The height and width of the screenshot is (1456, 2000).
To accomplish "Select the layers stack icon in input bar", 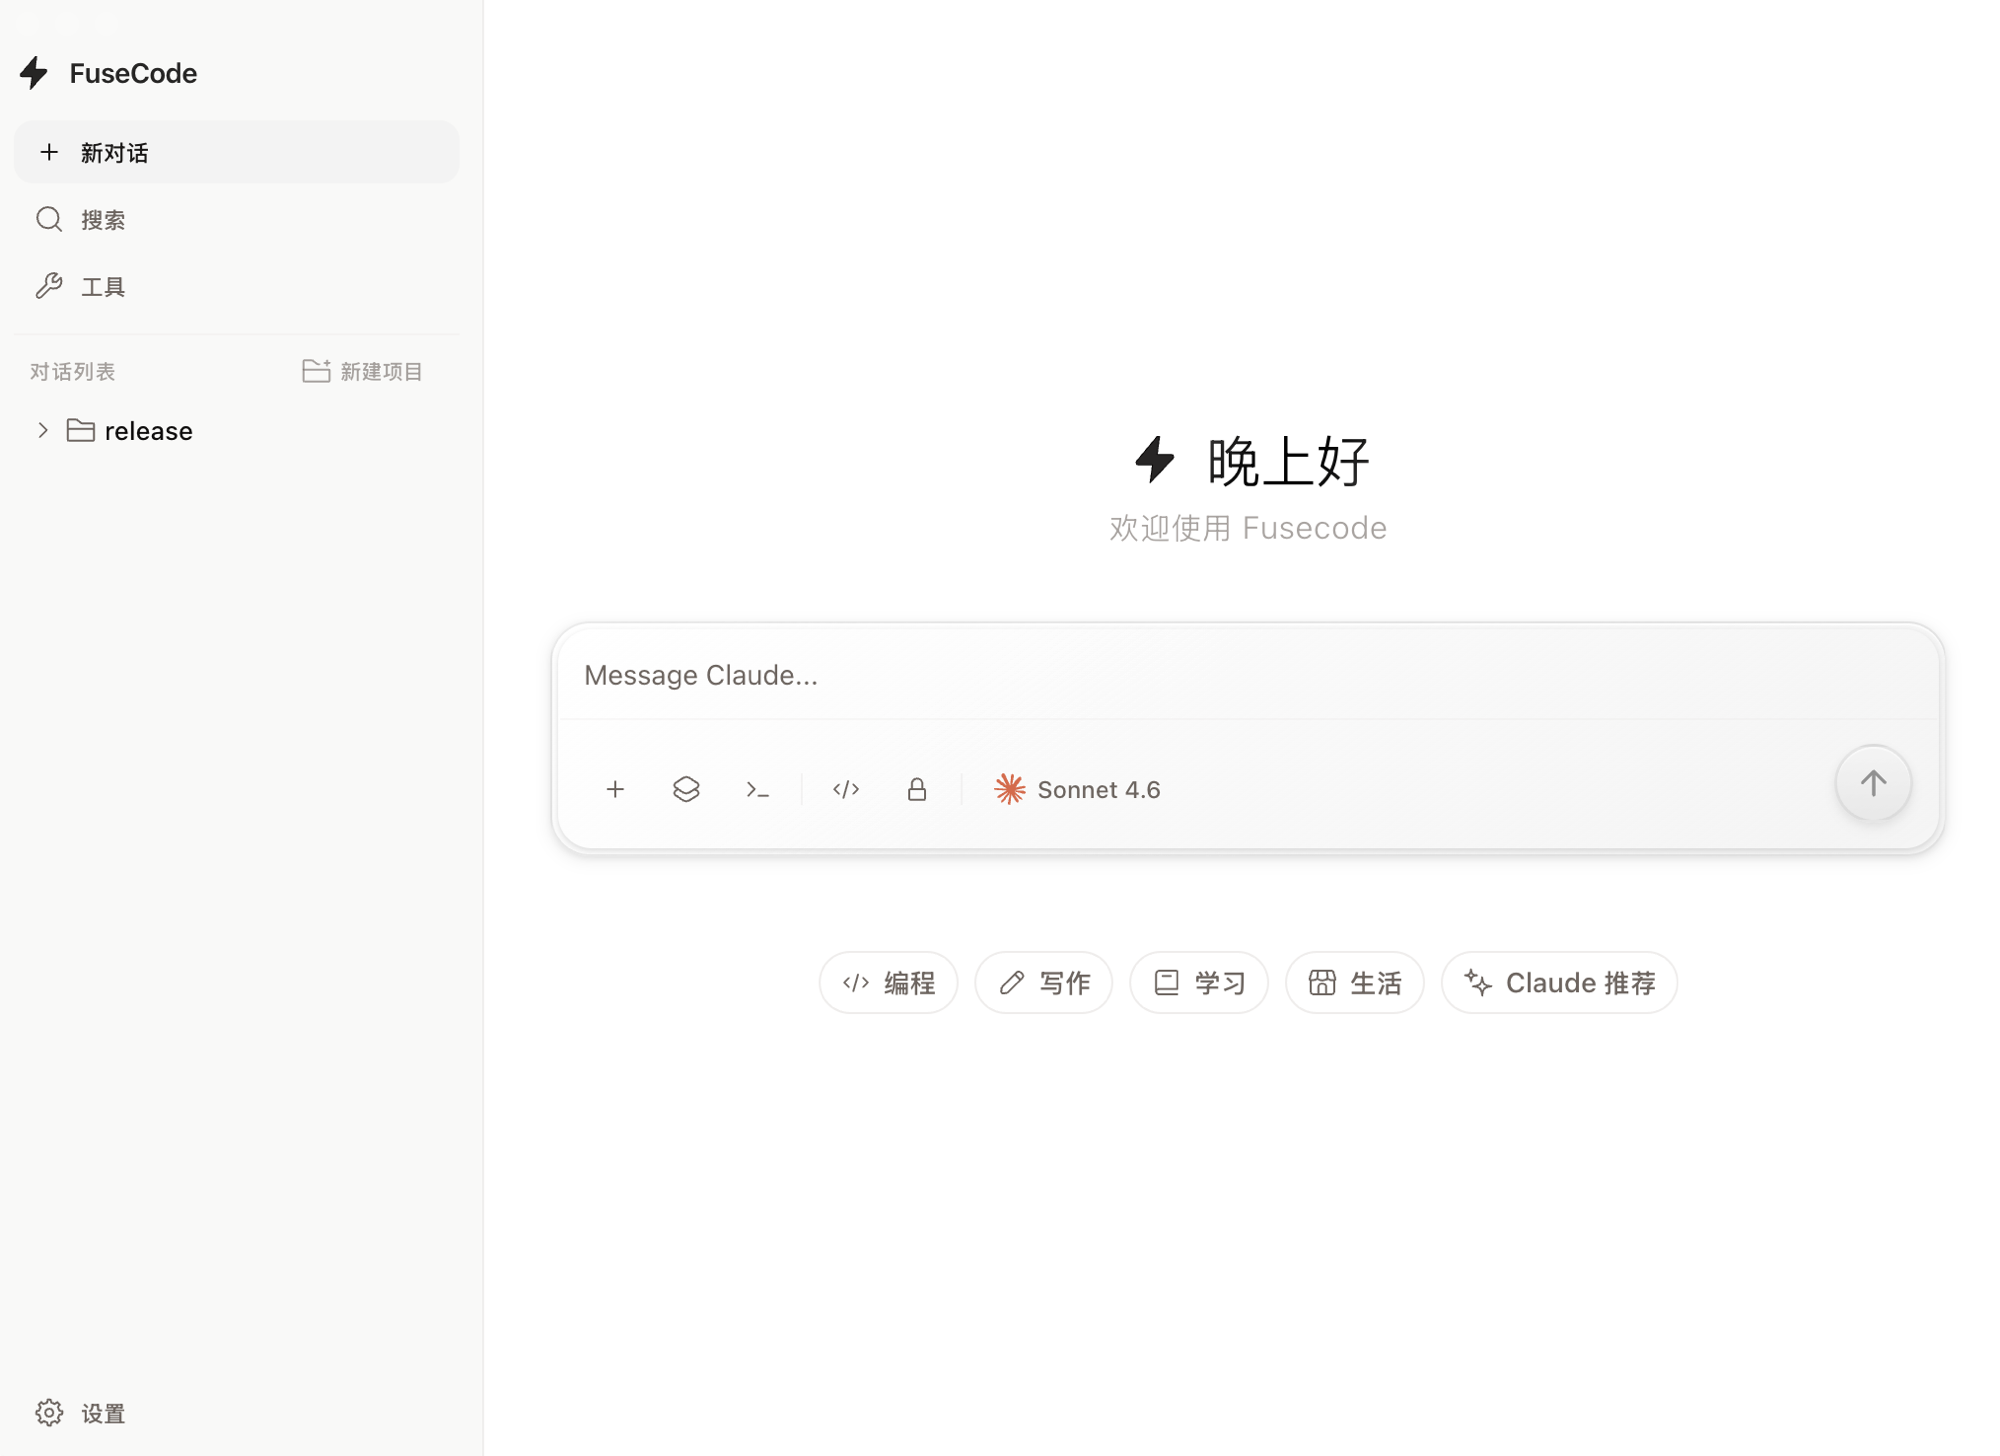I will click(687, 789).
